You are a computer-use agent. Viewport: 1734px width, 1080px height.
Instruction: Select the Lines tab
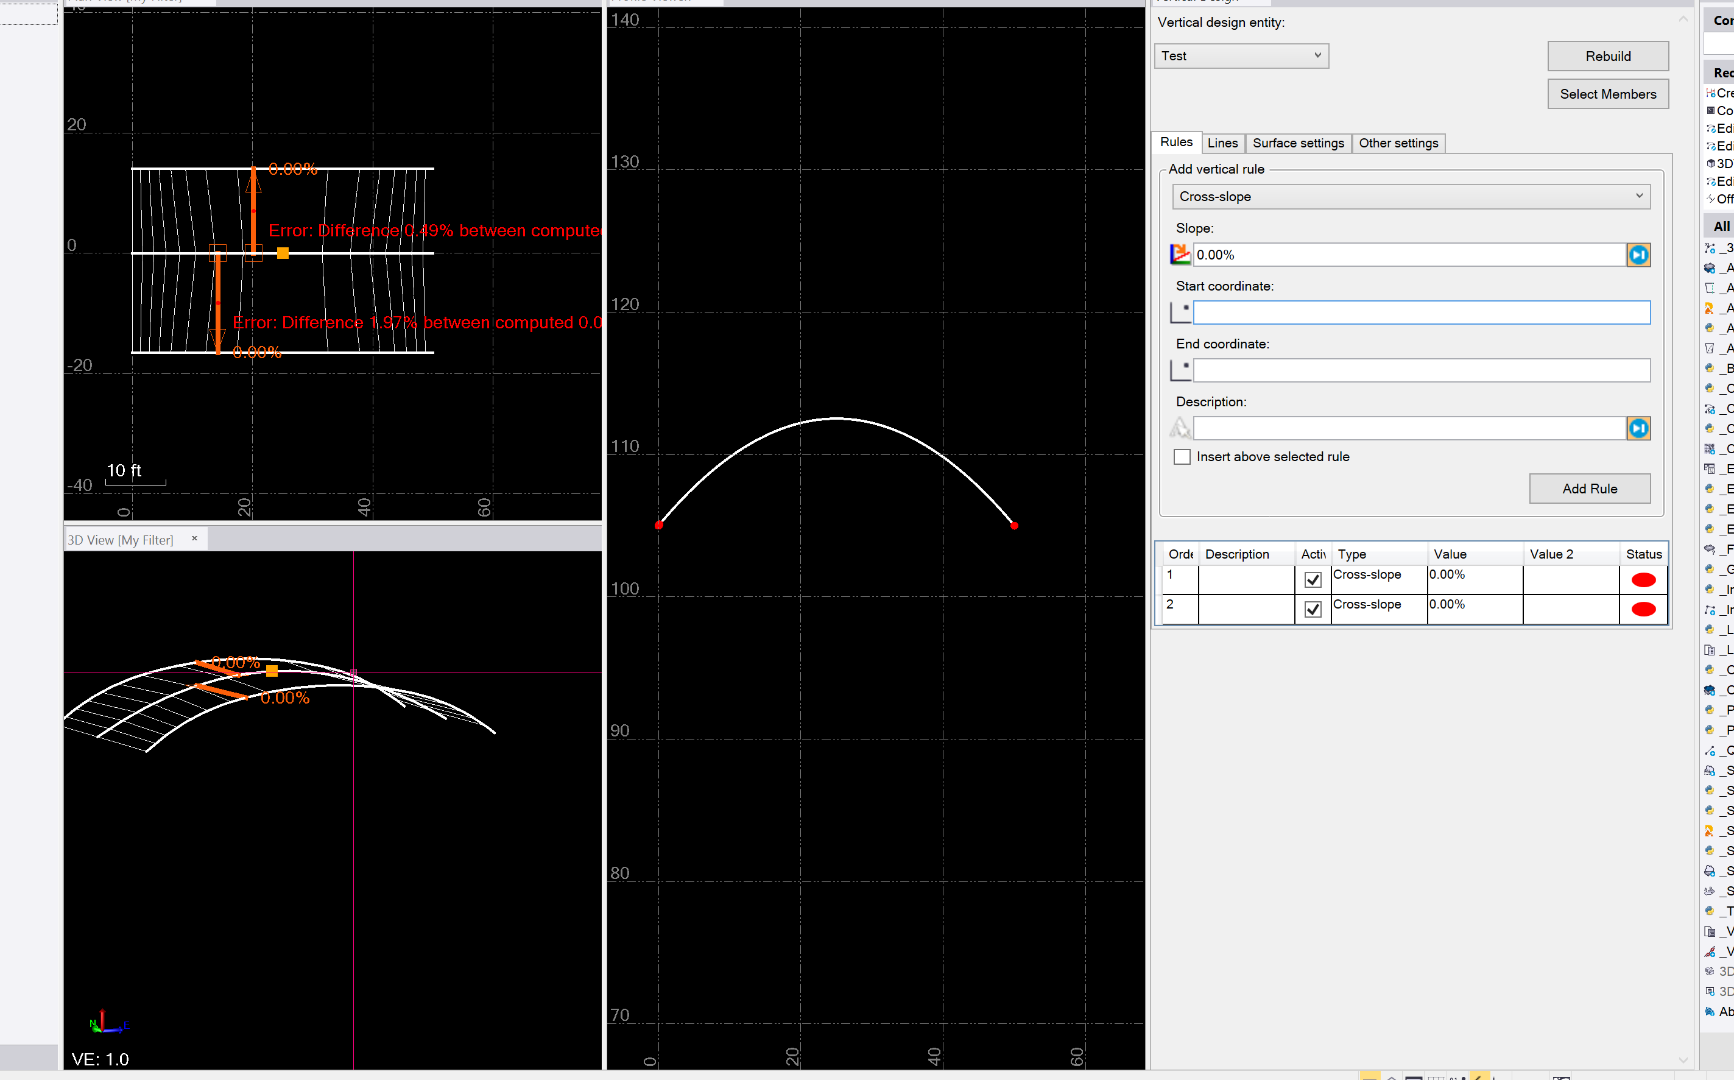1222,143
